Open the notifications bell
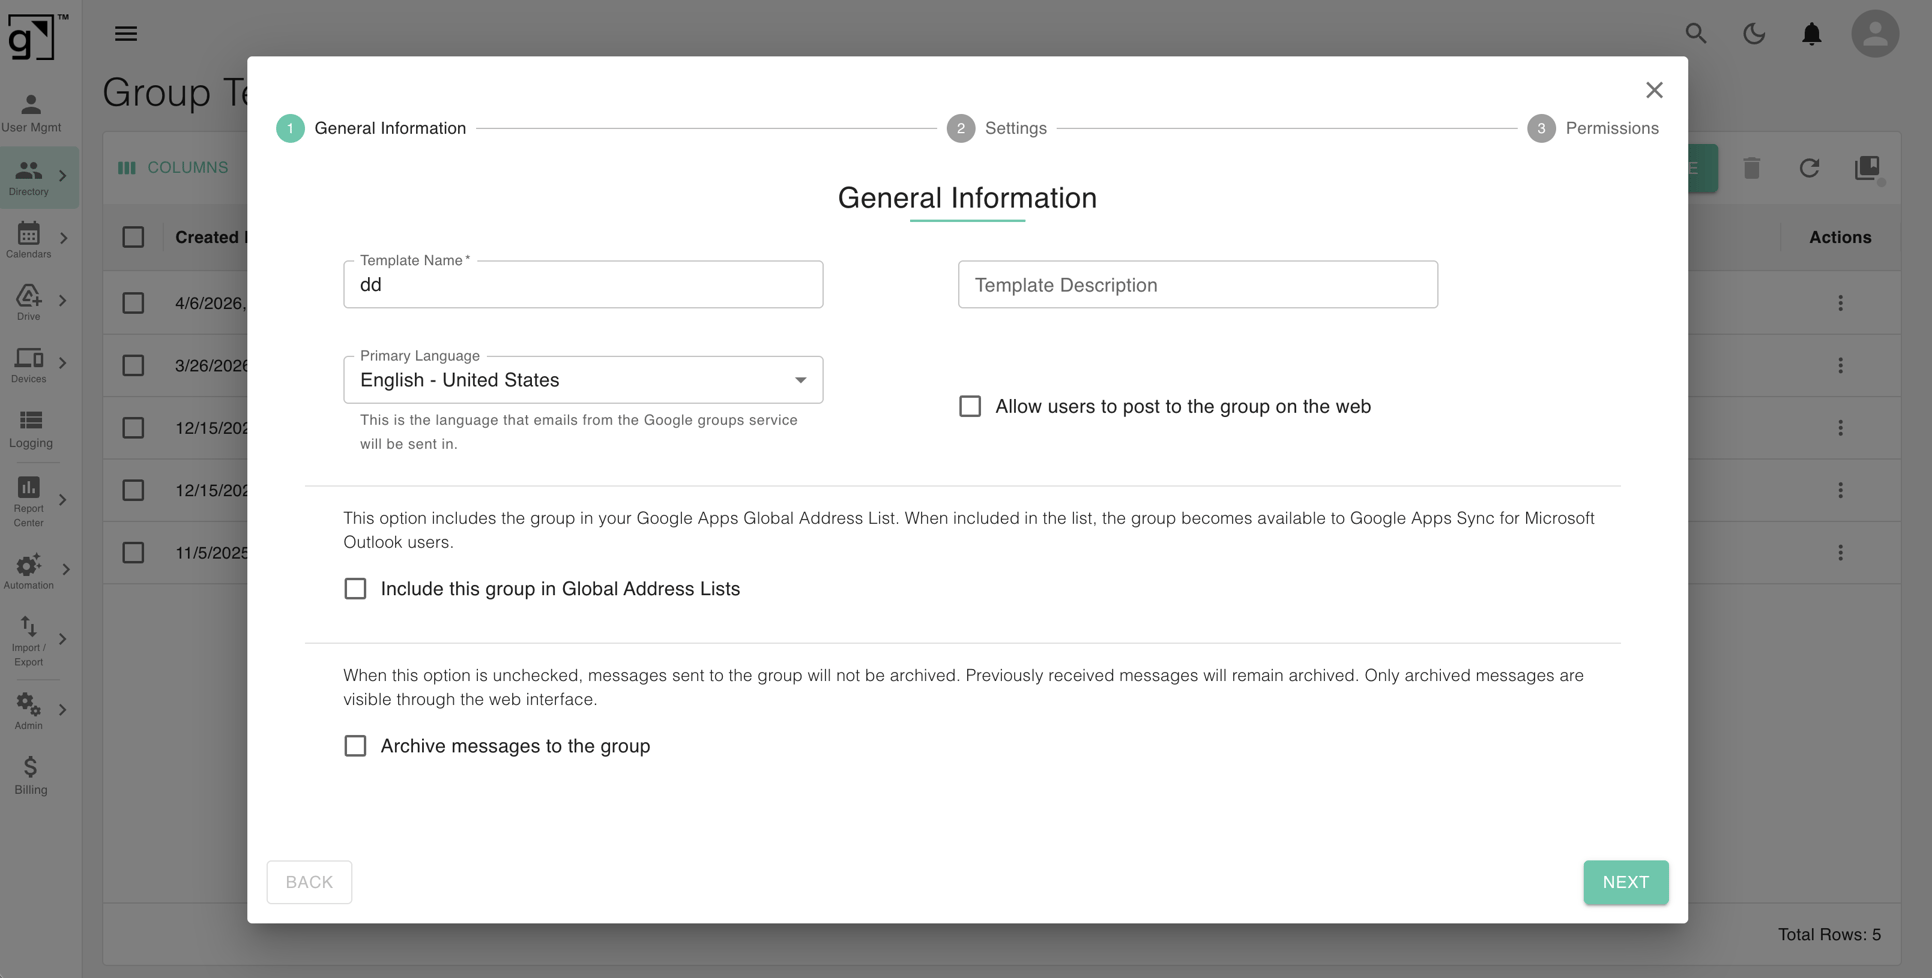 click(x=1812, y=34)
